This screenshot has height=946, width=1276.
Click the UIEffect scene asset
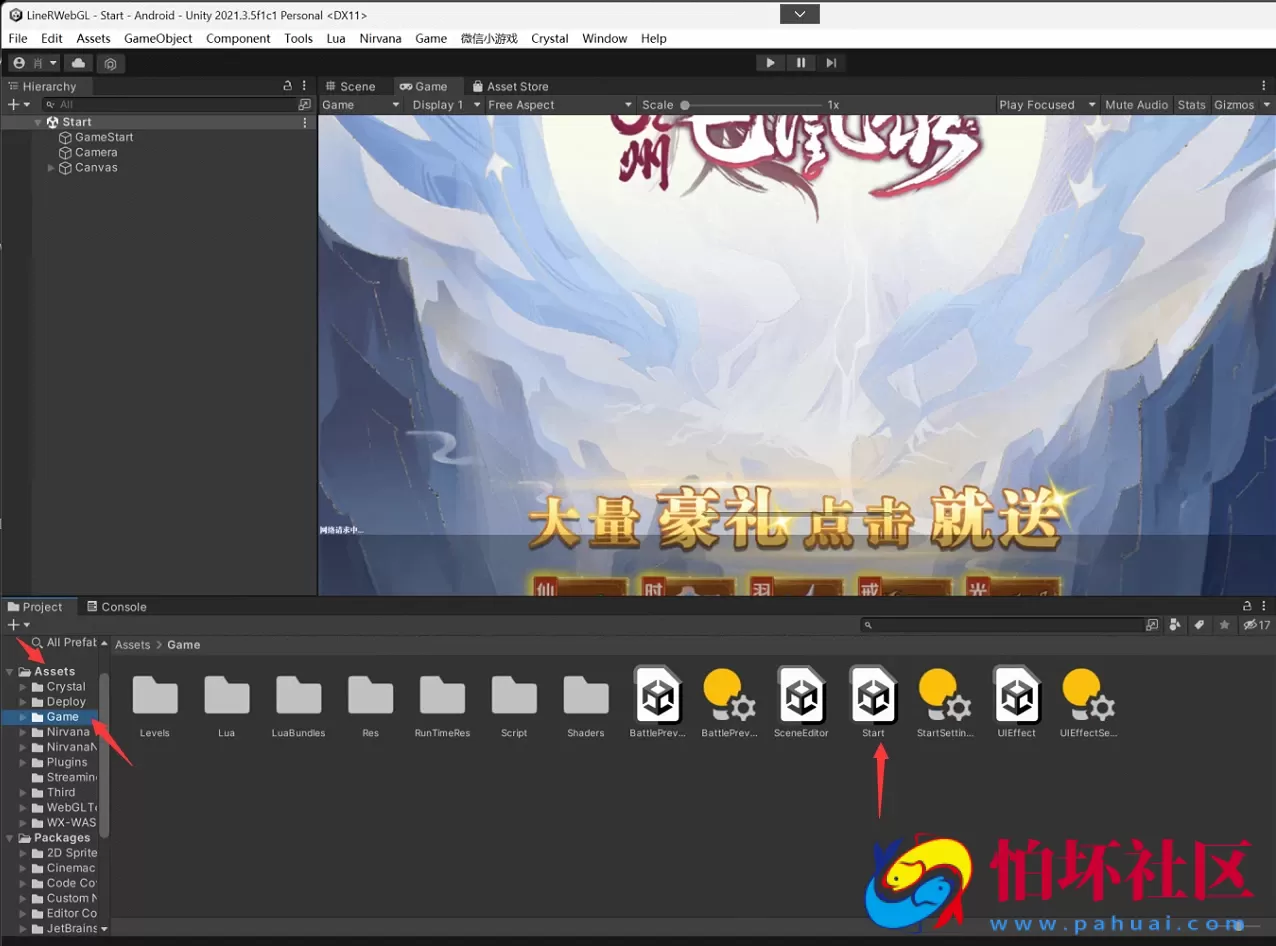point(1016,695)
